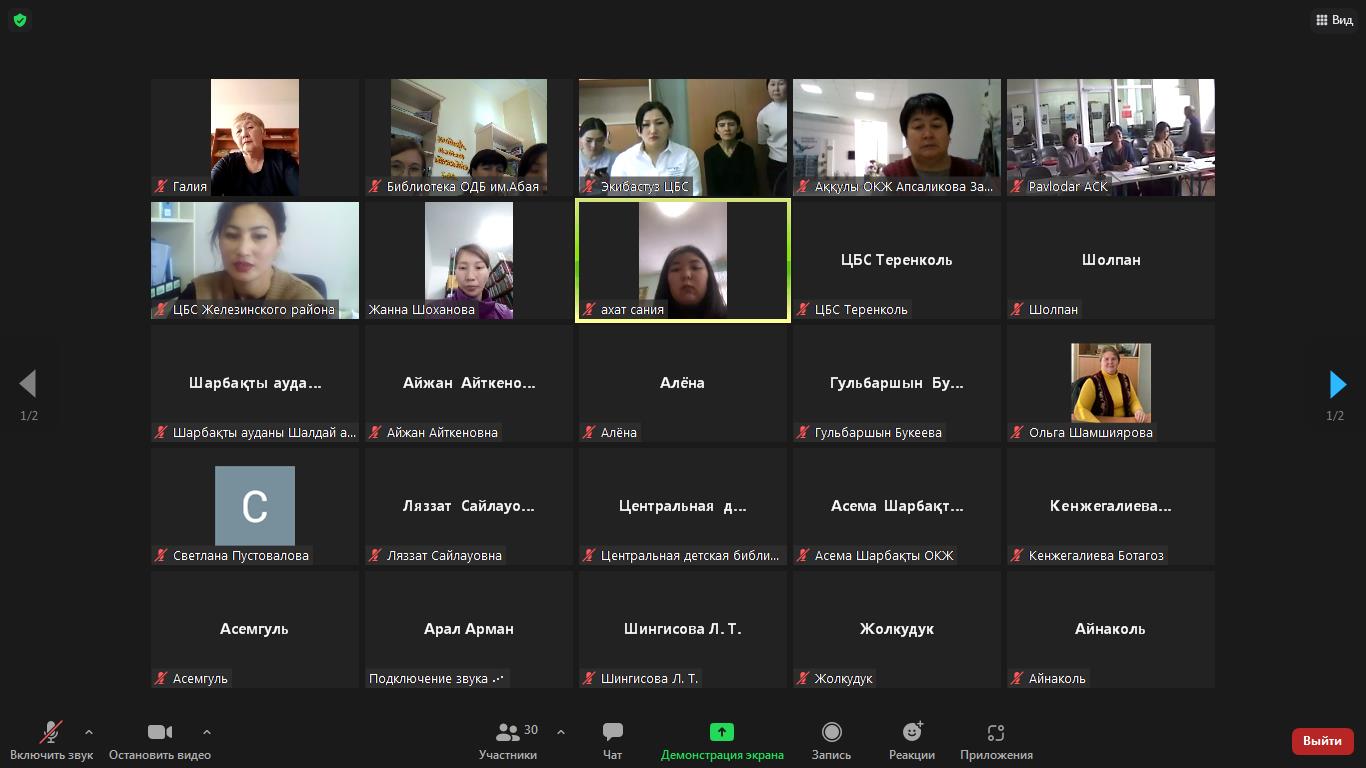Click the green encryption shield icon
The image size is (1366, 768).
coord(20,20)
